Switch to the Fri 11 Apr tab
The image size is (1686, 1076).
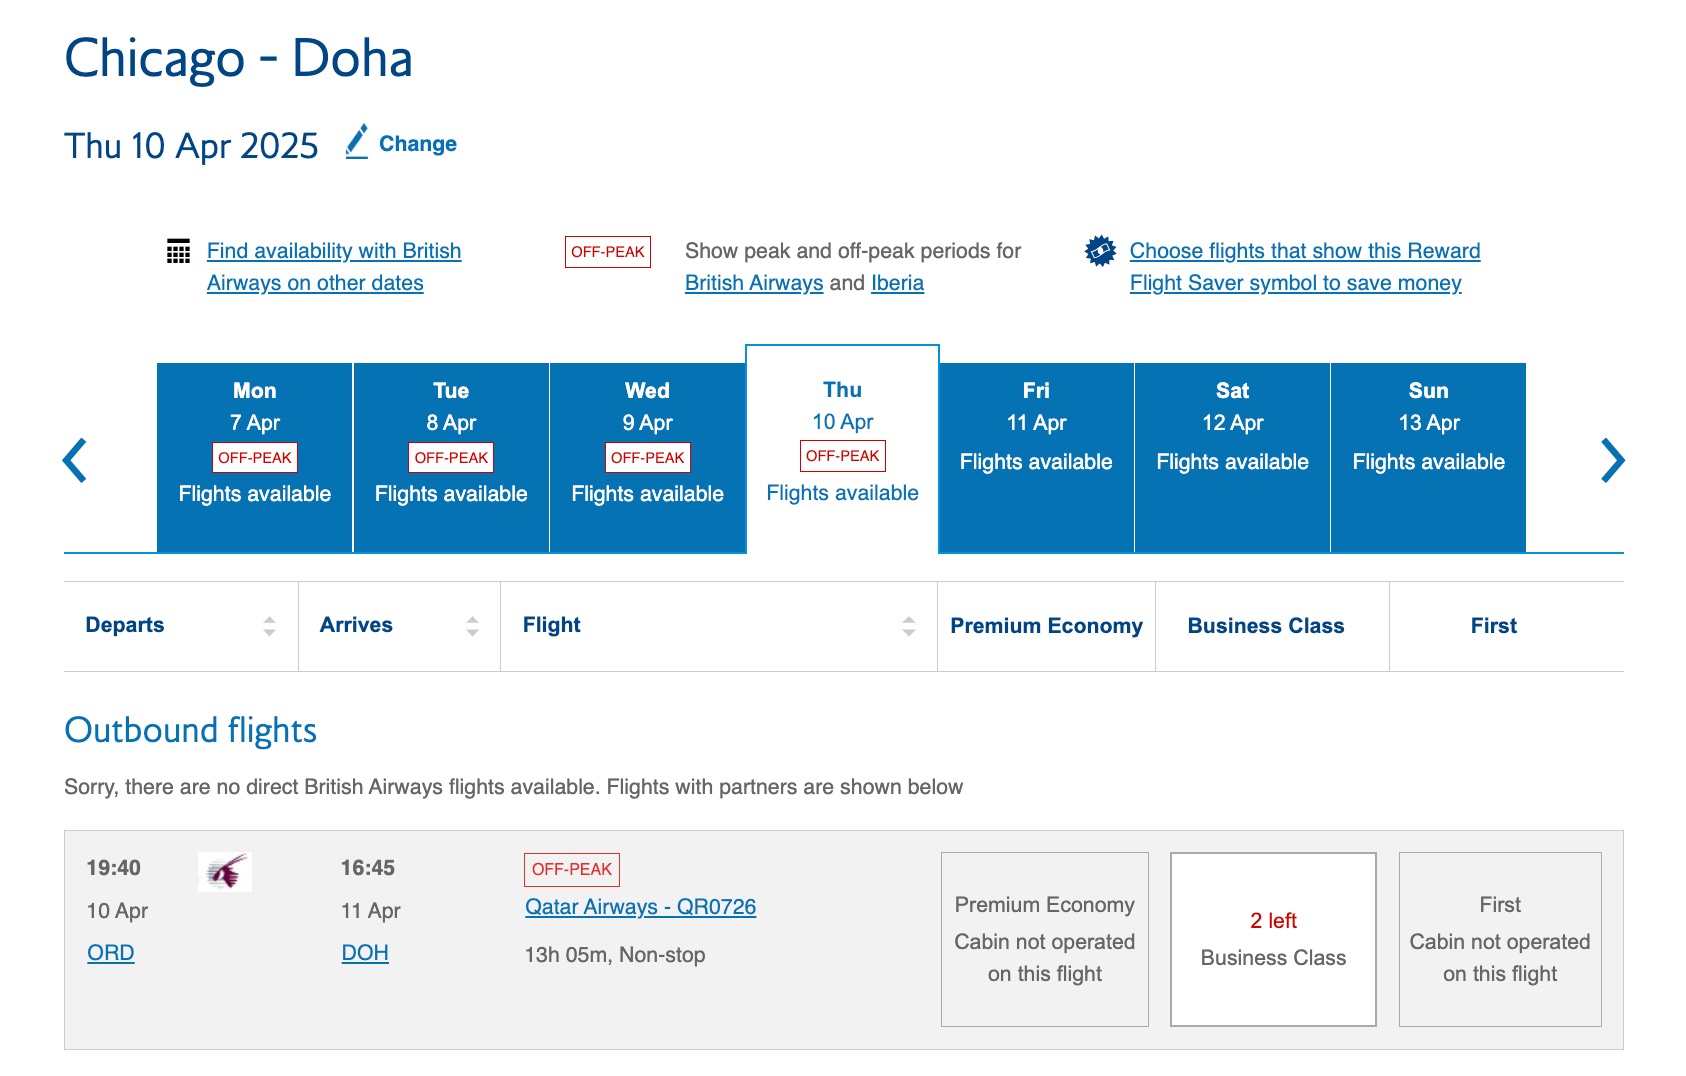[1035, 455]
